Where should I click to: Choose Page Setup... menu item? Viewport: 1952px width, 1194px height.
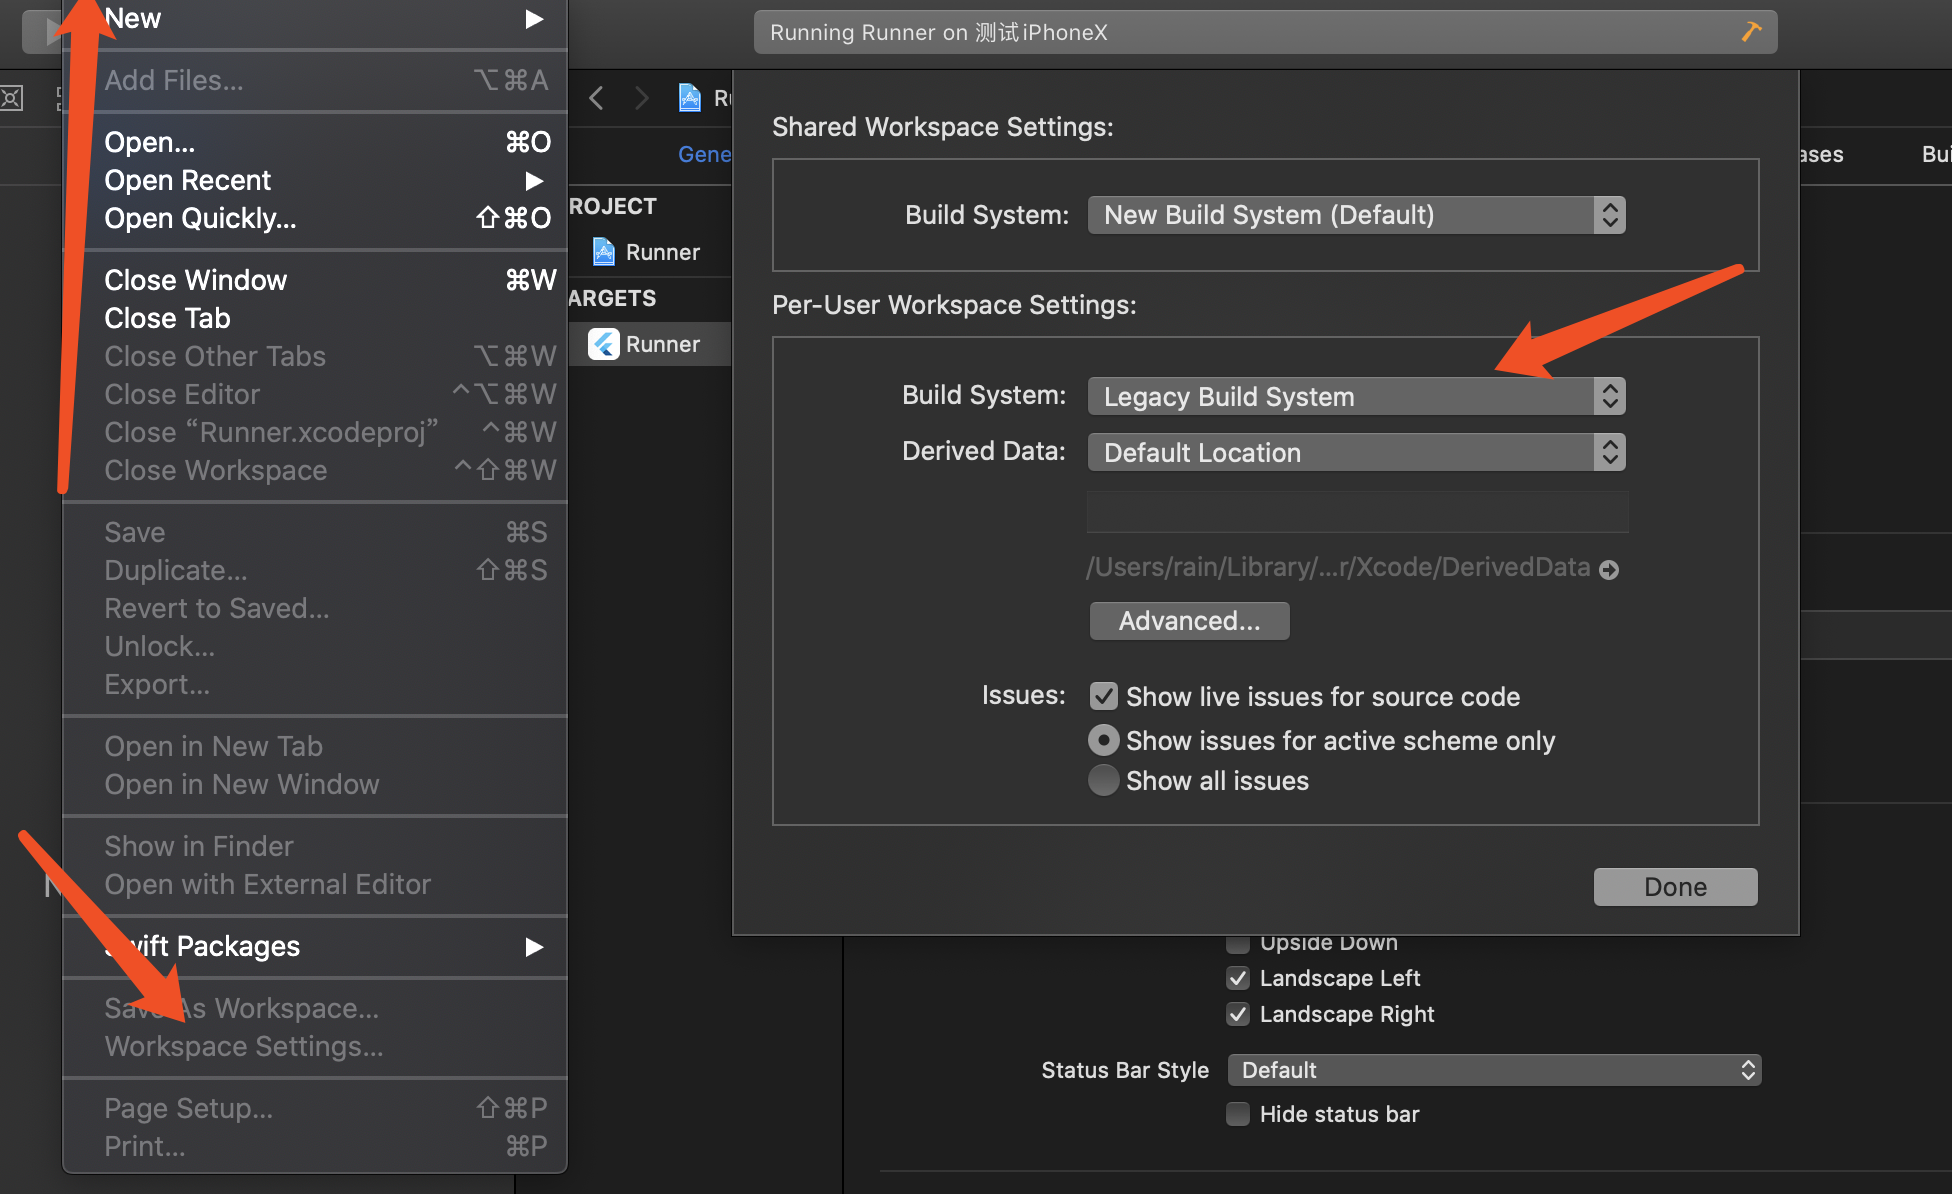point(315,1108)
